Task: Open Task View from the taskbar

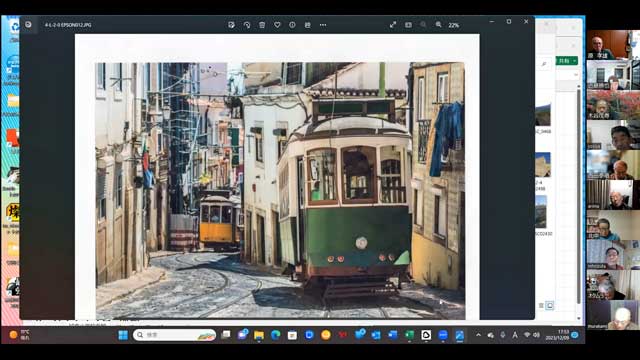Action: 226,335
